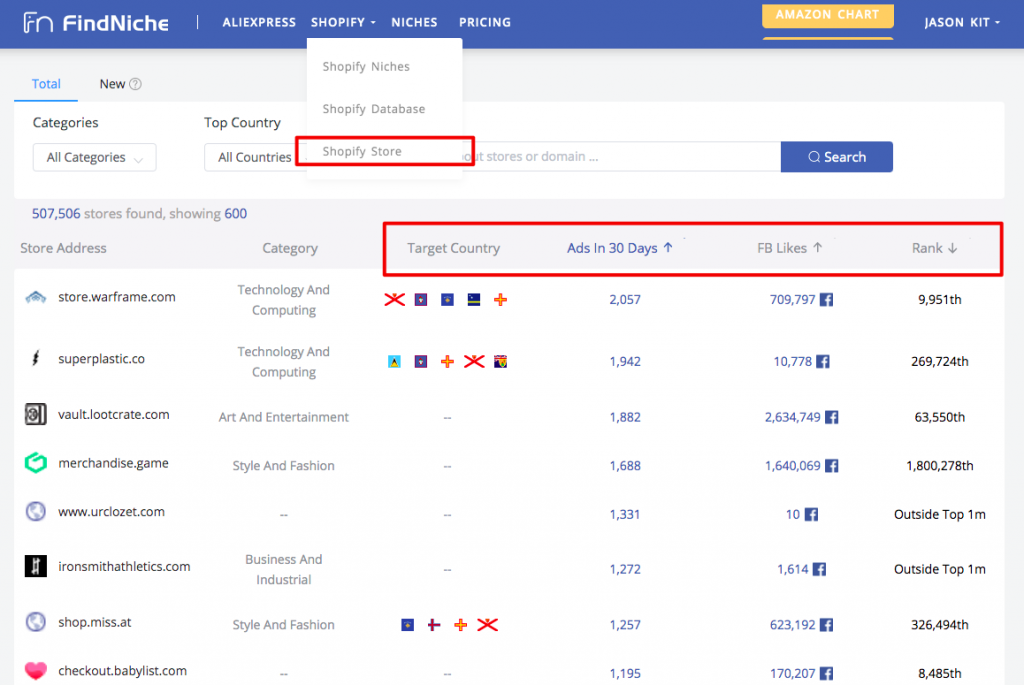Open the shop.miss.at store link

[x=95, y=622]
